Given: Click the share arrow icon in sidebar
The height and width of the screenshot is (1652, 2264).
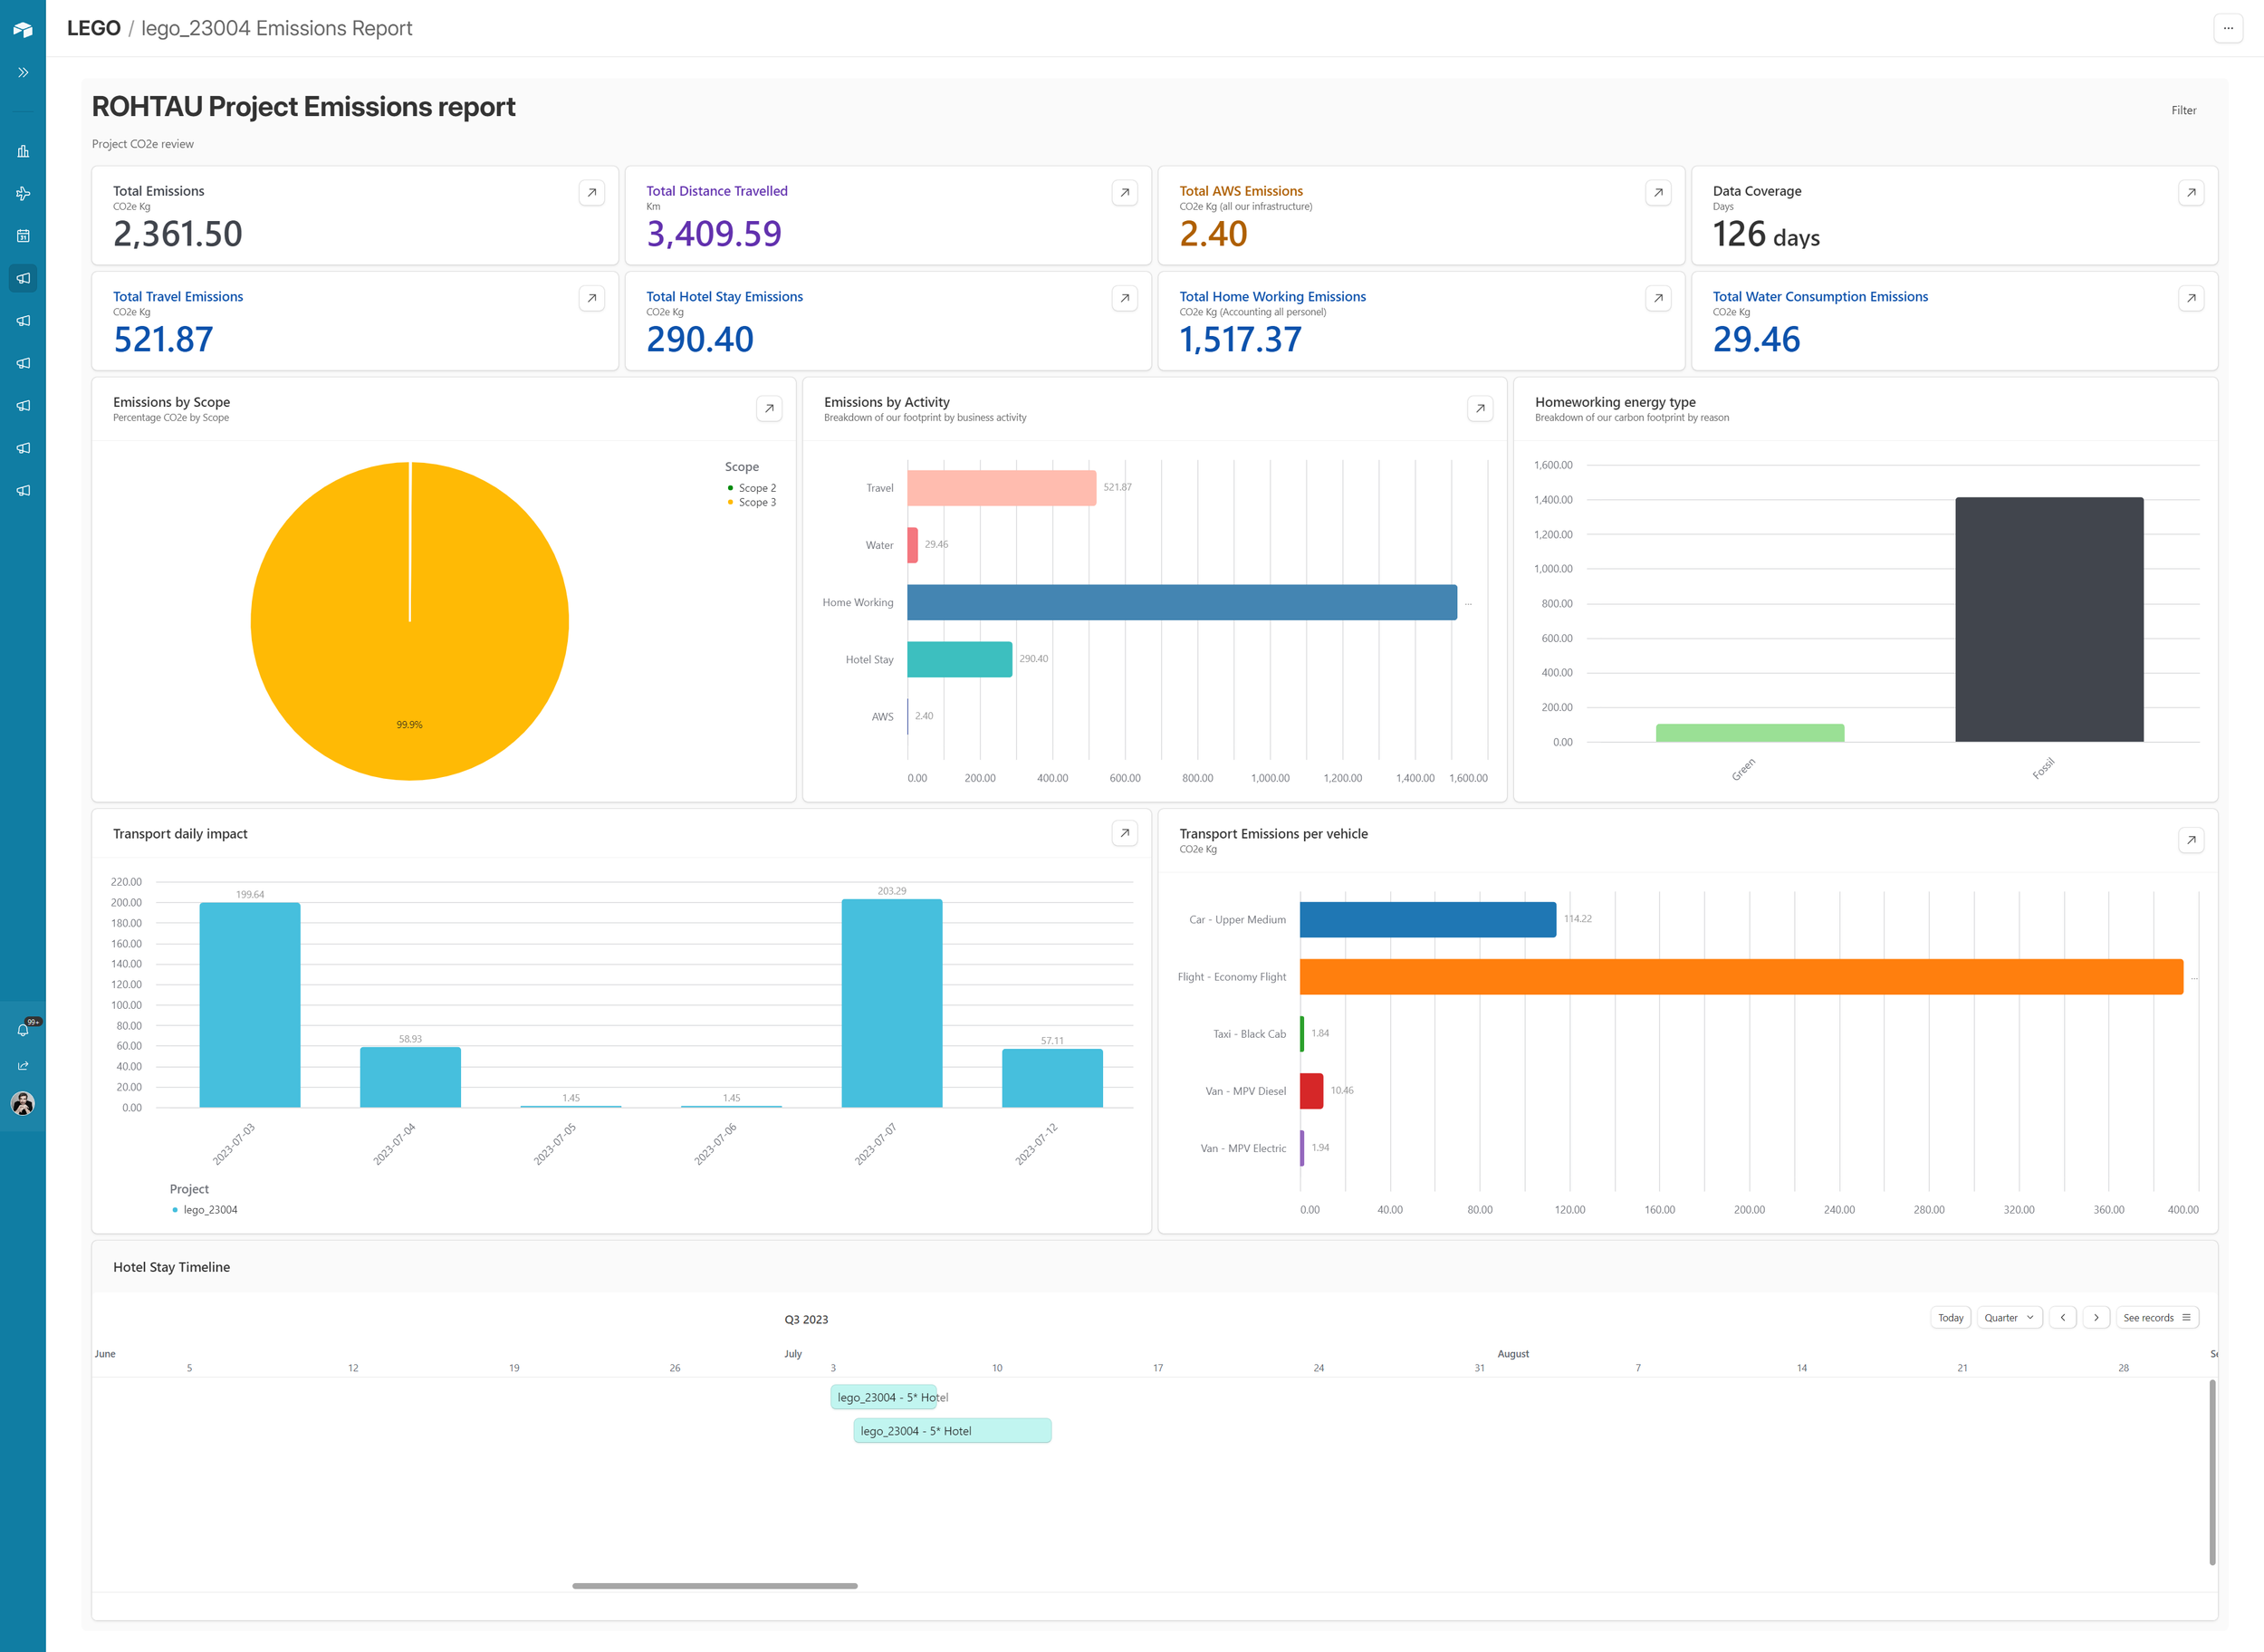Looking at the screenshot, I should click(23, 1066).
